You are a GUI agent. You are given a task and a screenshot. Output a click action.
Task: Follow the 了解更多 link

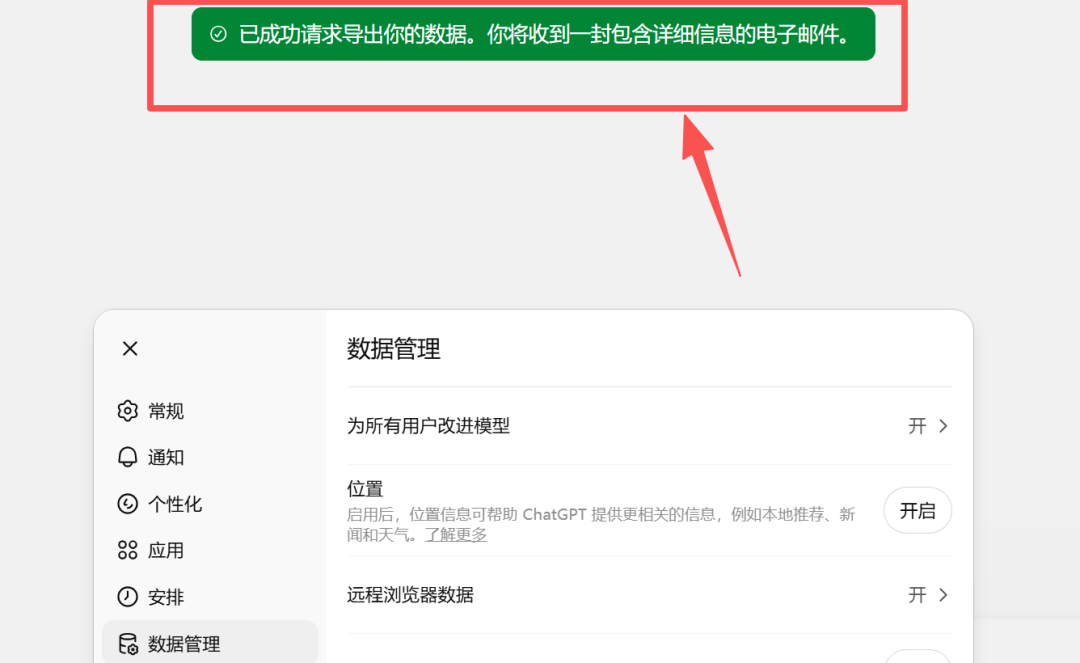click(456, 535)
